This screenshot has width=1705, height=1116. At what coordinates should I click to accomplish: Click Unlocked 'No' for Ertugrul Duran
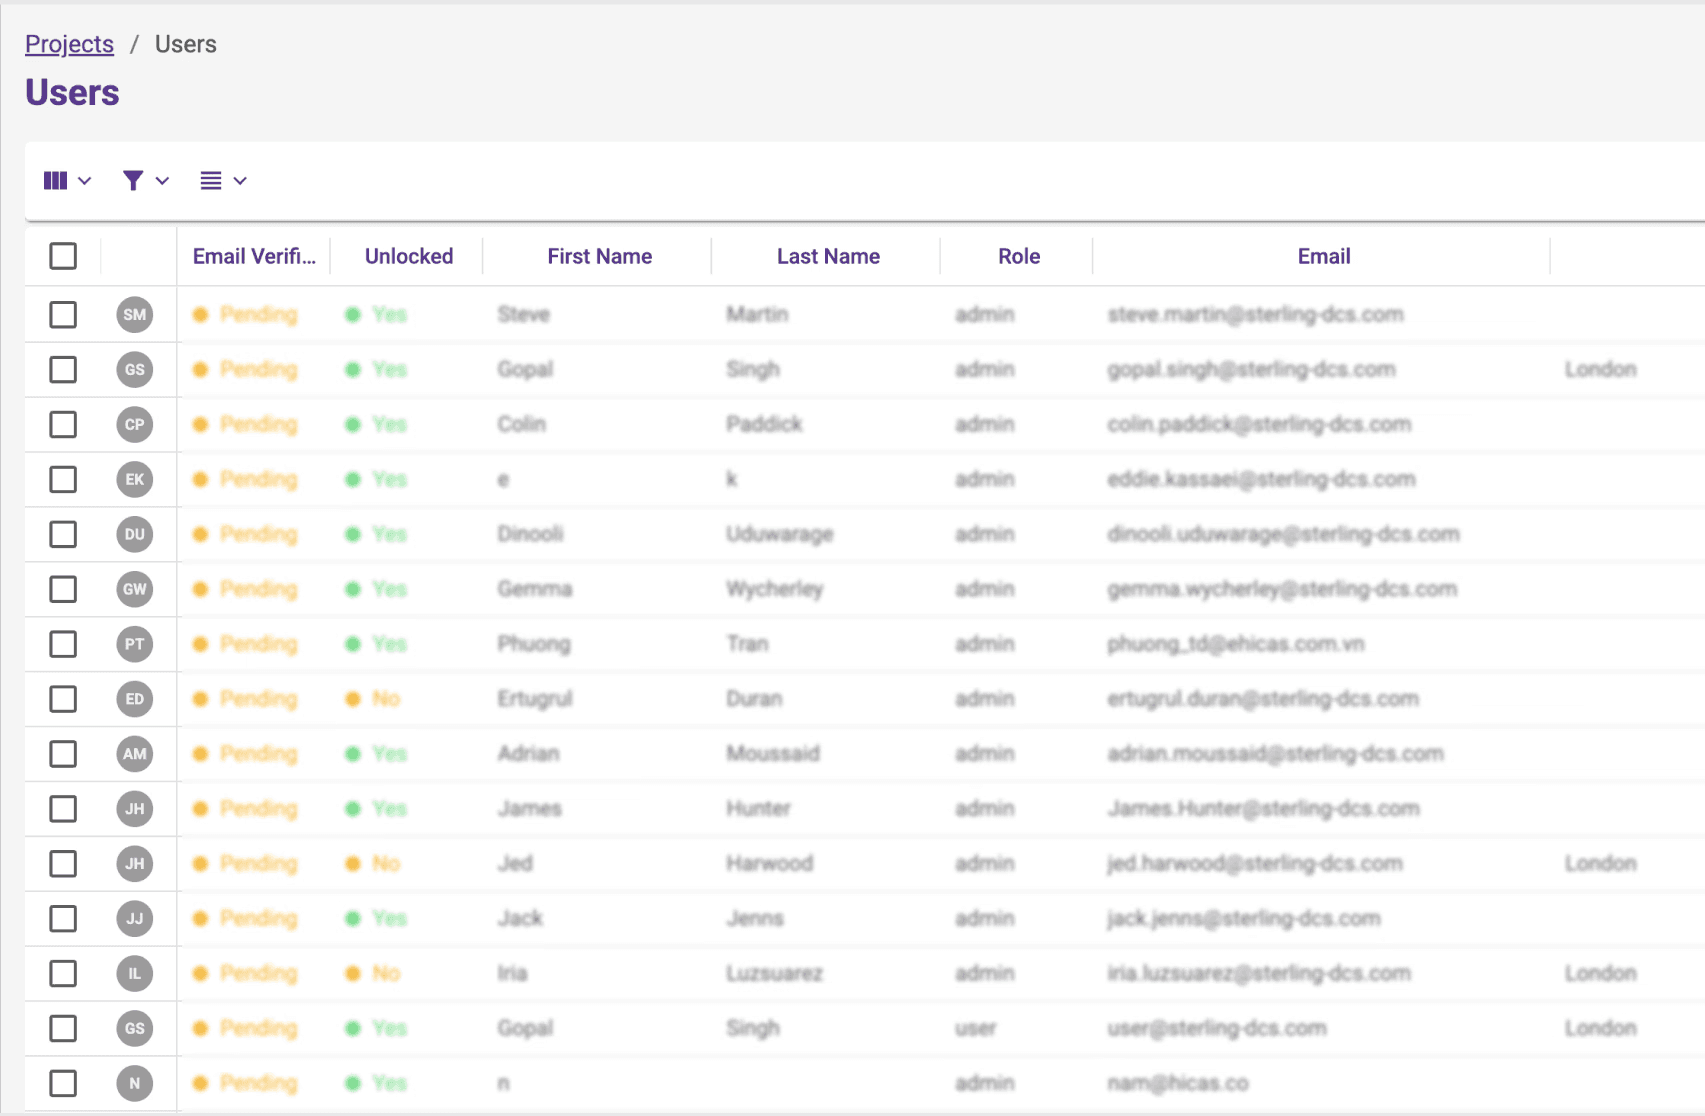coord(373,699)
